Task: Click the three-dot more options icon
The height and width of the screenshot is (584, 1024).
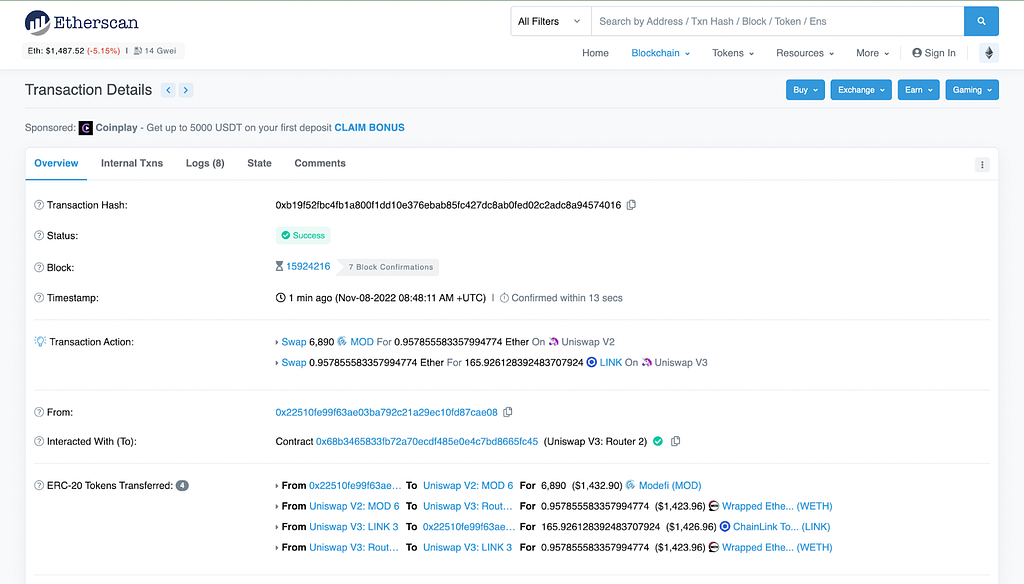Action: click(x=982, y=165)
